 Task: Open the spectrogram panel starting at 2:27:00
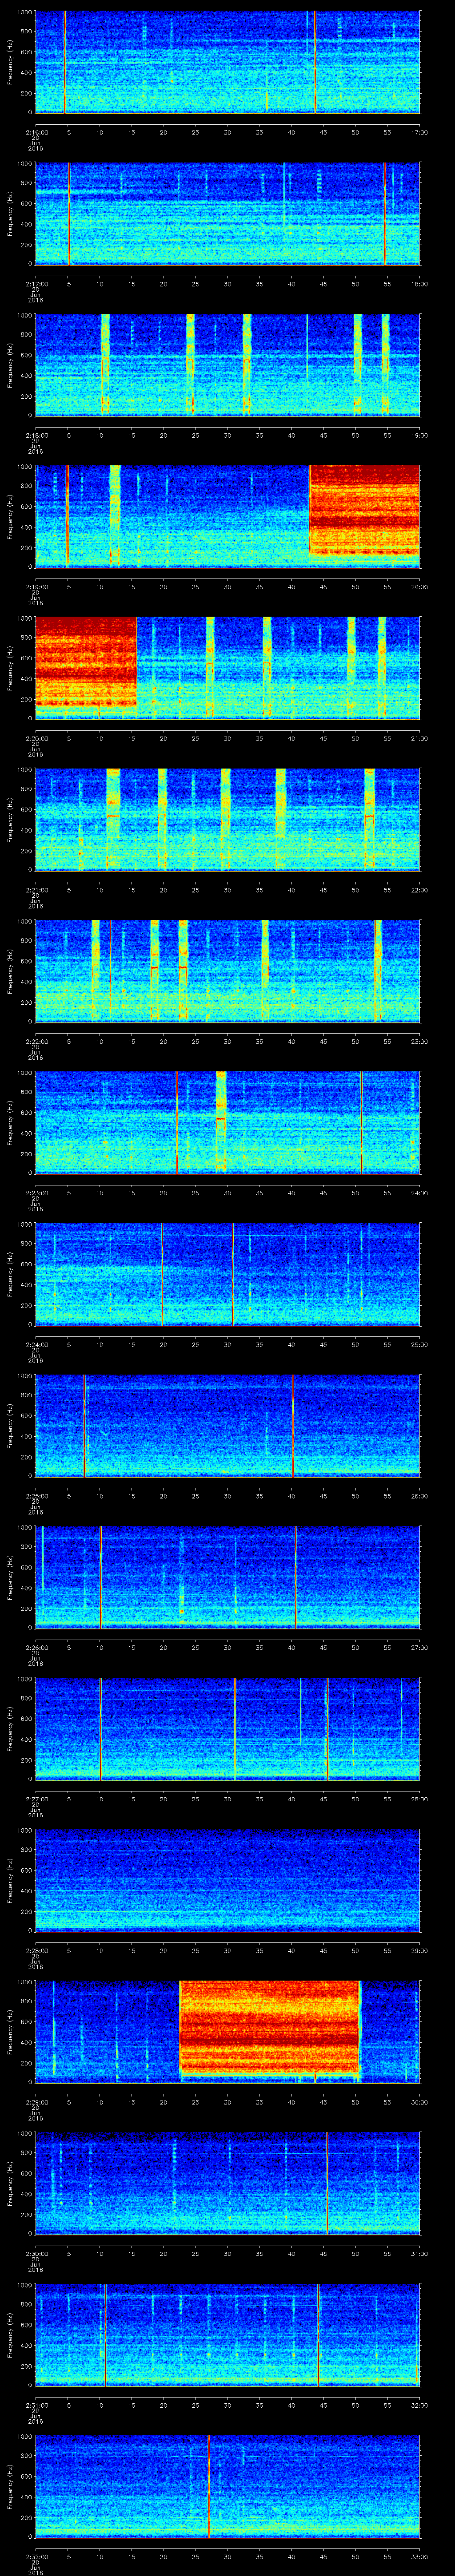tap(227, 1729)
